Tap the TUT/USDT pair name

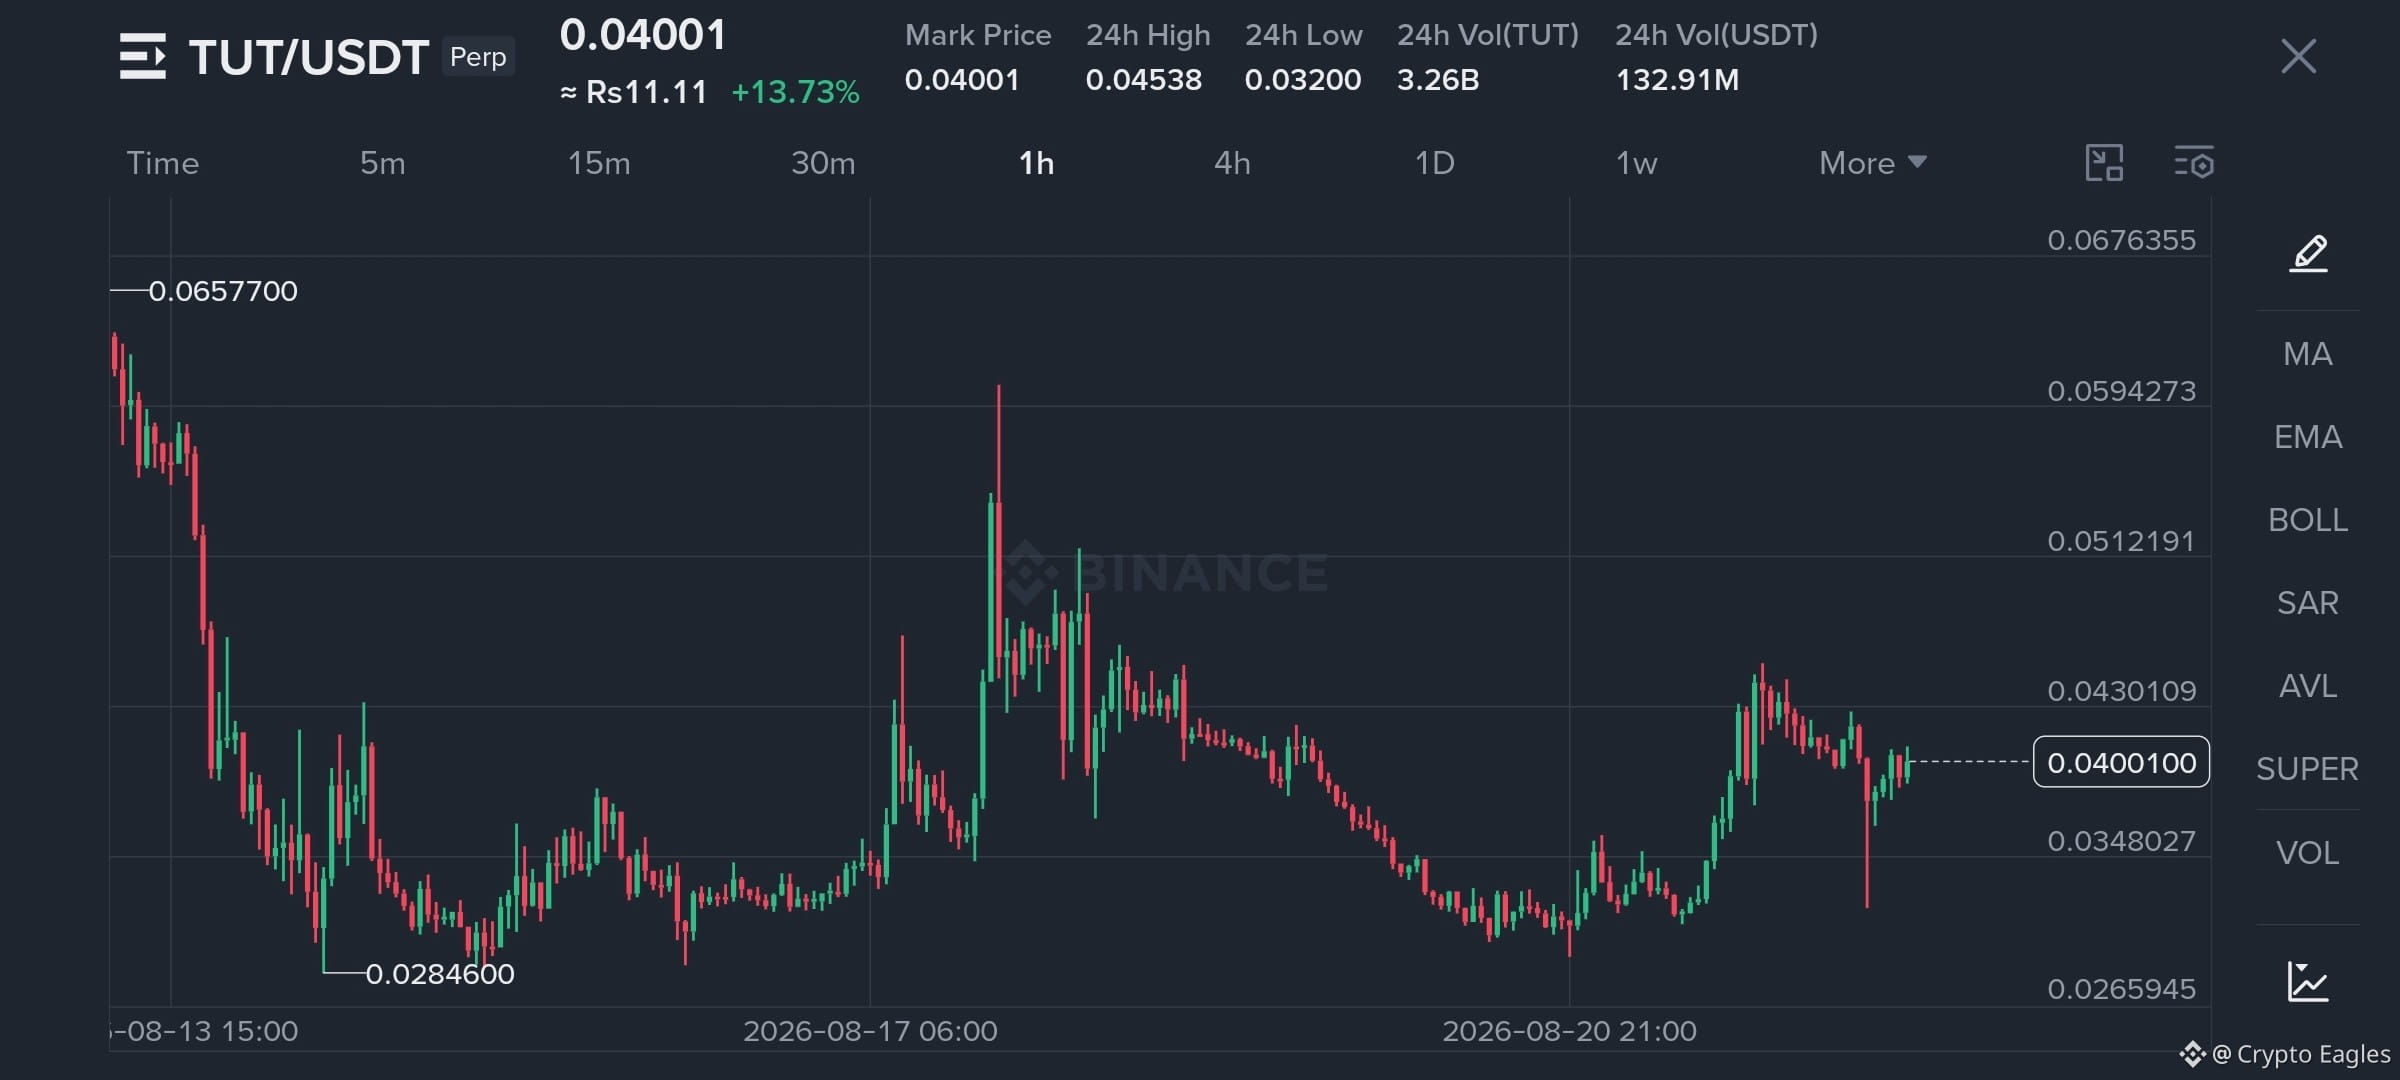309,57
